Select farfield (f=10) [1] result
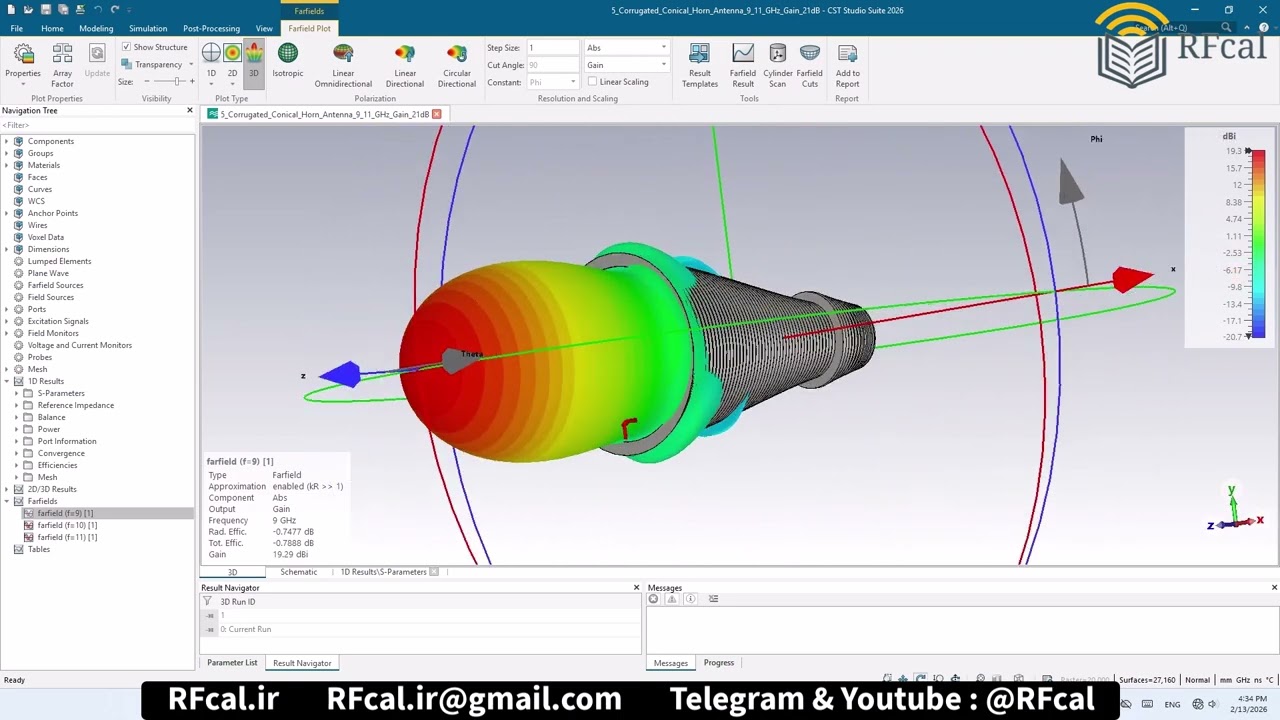This screenshot has height=720, width=1280. click(67, 525)
